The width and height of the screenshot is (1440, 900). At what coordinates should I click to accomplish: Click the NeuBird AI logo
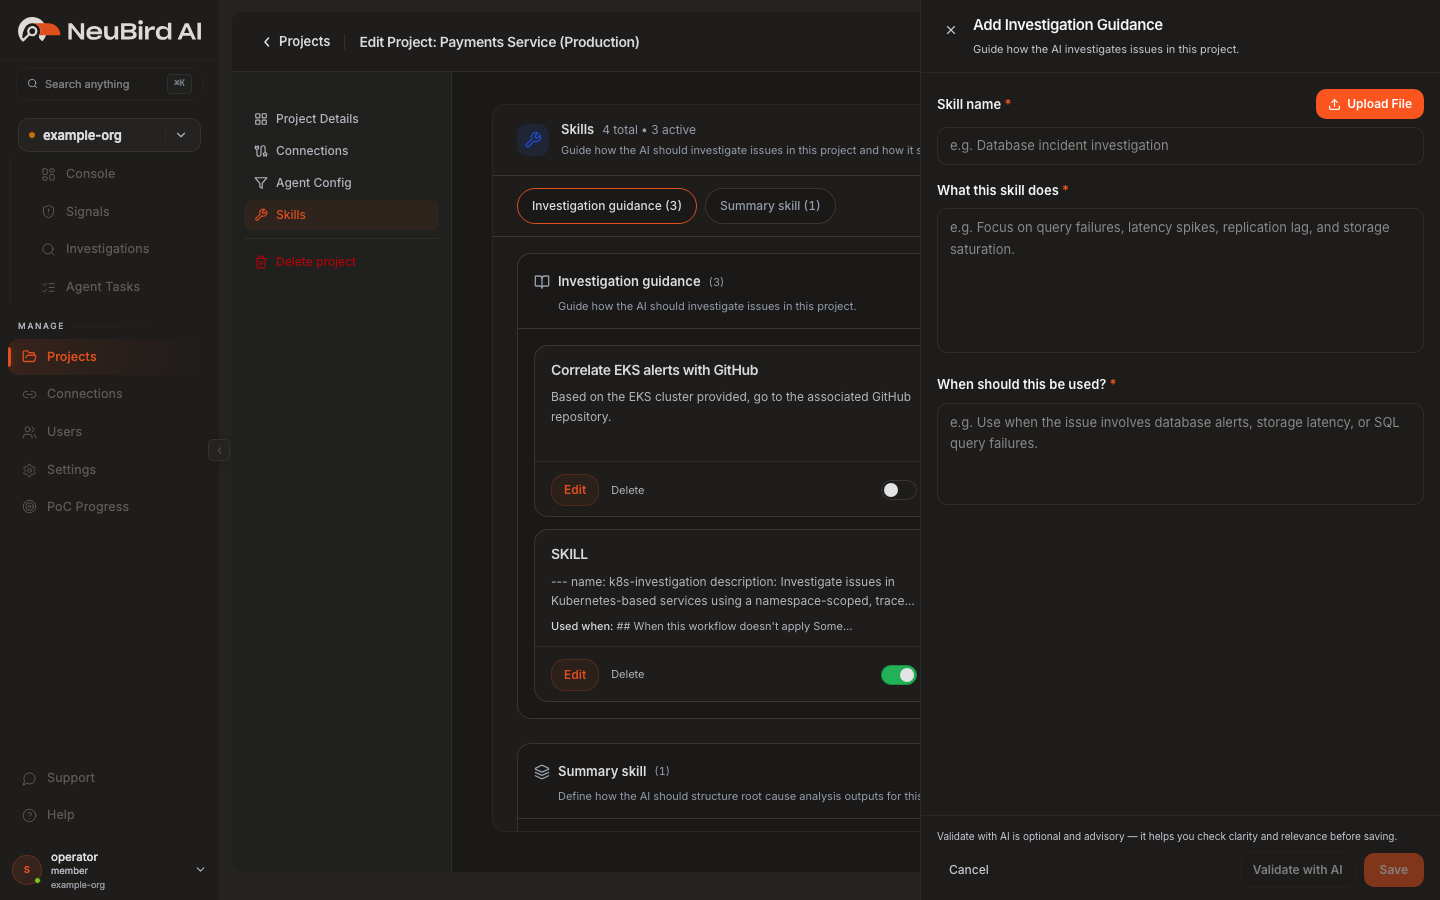[110, 31]
